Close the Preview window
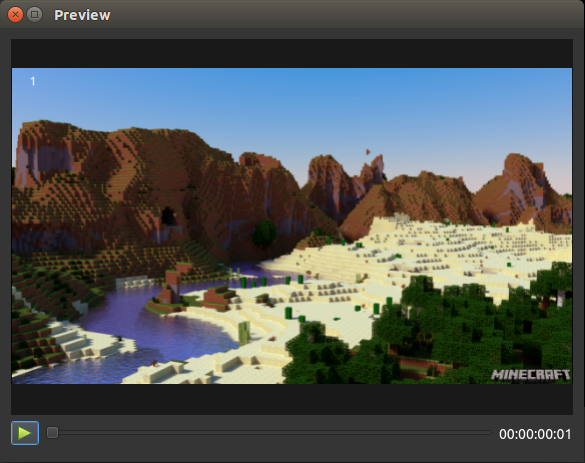 tap(15, 15)
